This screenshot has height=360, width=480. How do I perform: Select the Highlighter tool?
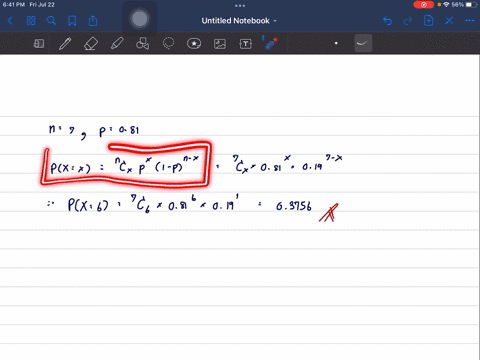pos(117,43)
